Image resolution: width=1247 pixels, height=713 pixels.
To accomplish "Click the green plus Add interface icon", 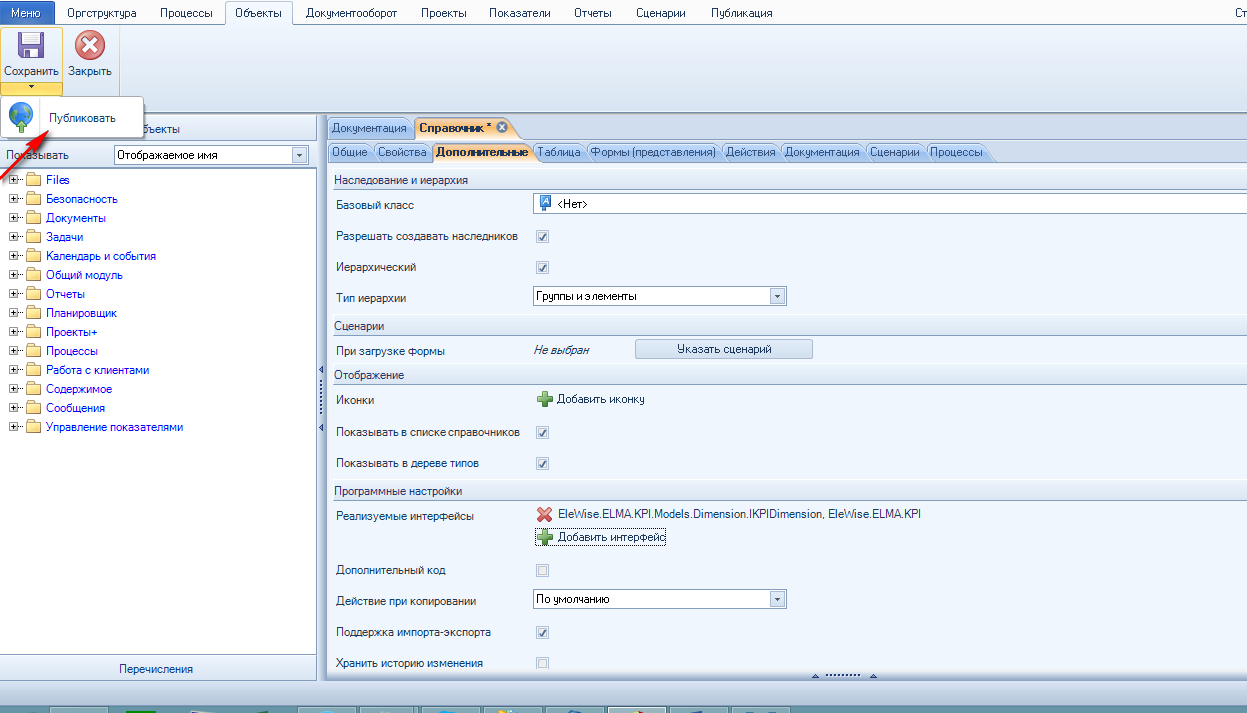I will click(x=545, y=537).
